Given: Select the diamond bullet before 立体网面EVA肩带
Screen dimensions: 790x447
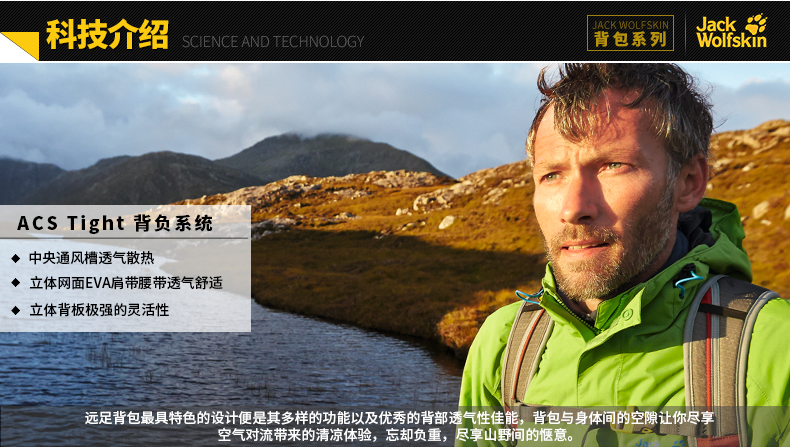Looking at the screenshot, I should point(16,283).
